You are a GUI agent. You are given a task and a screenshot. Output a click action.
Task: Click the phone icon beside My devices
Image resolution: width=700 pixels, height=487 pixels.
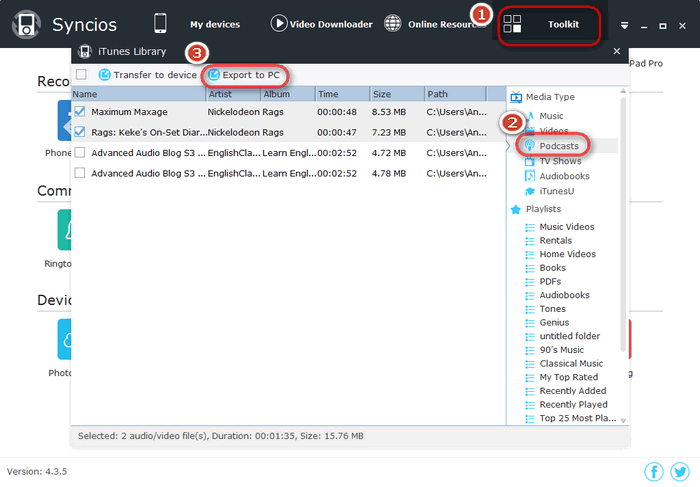[x=160, y=23]
